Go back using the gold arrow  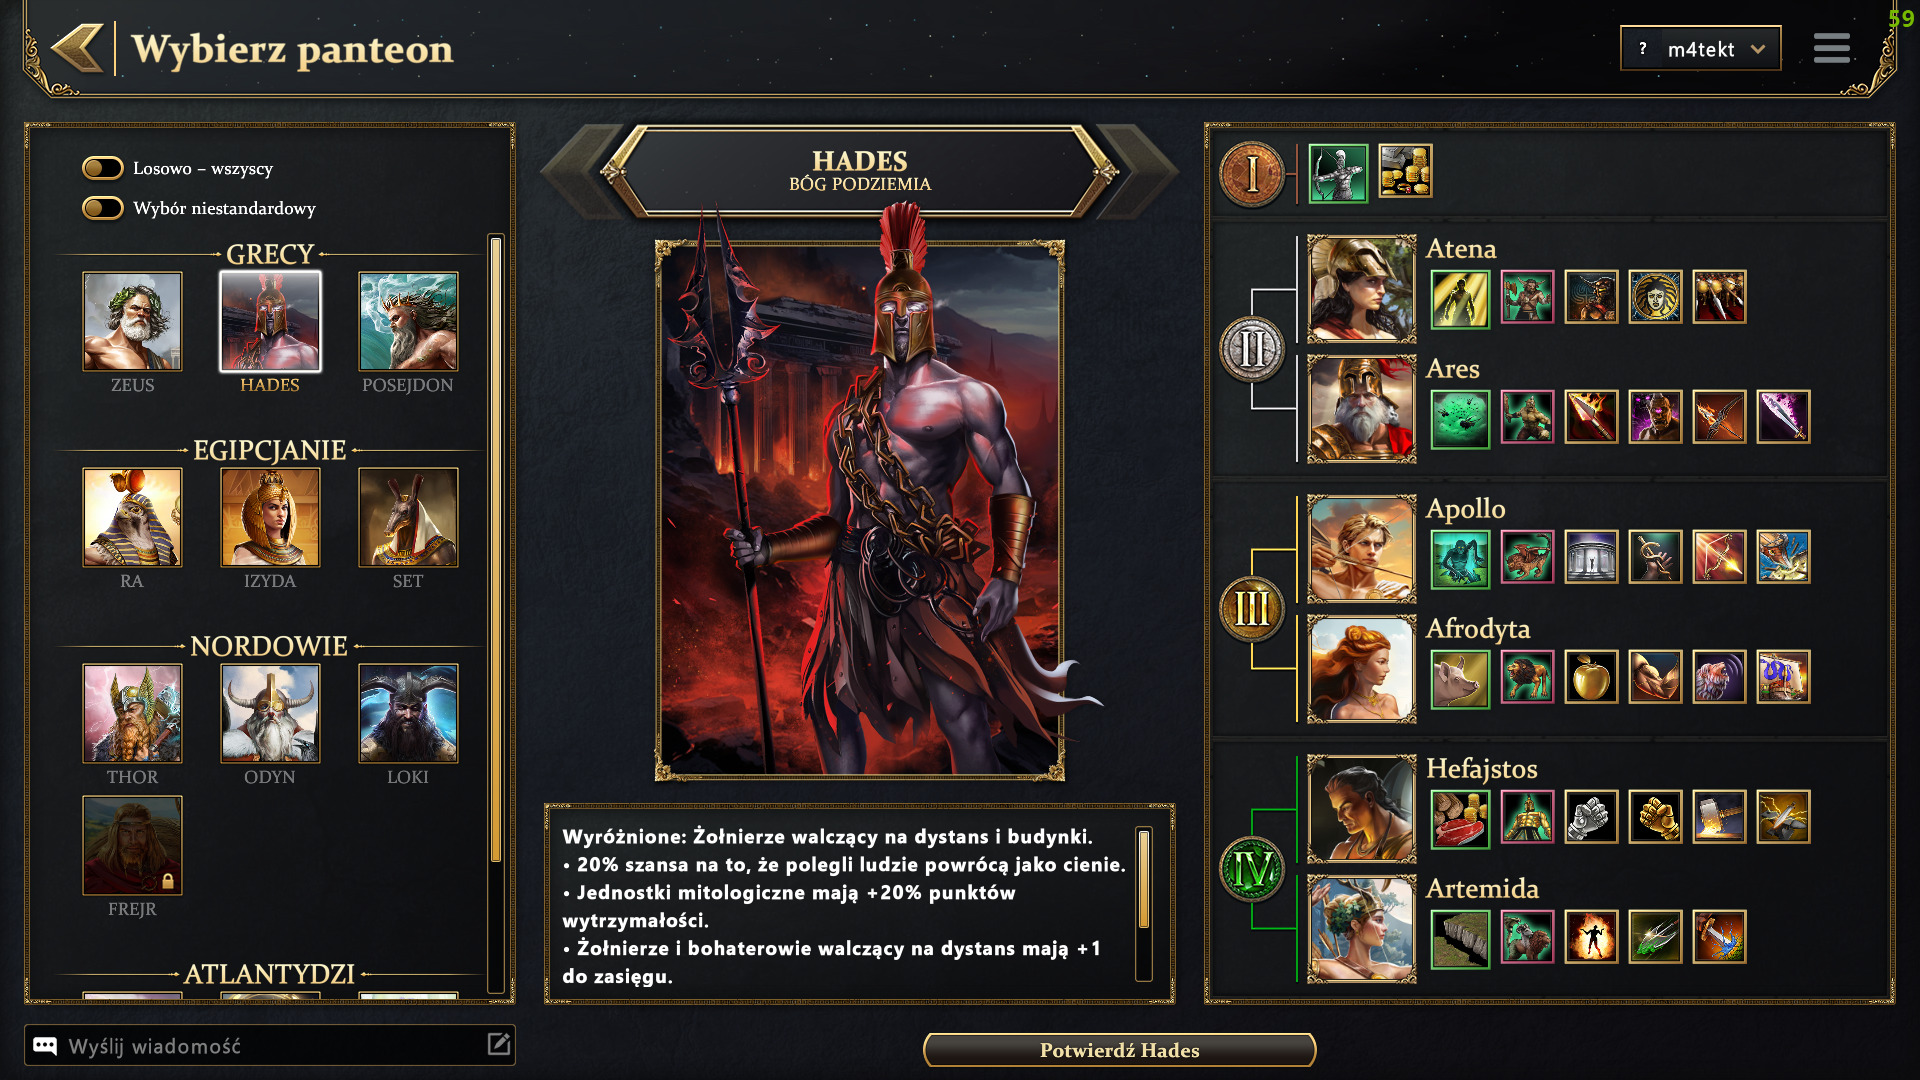[x=78, y=48]
